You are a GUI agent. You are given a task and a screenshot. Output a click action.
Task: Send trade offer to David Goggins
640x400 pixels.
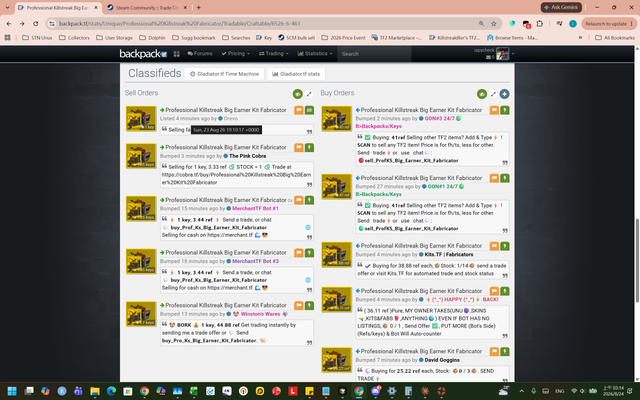coord(505,351)
